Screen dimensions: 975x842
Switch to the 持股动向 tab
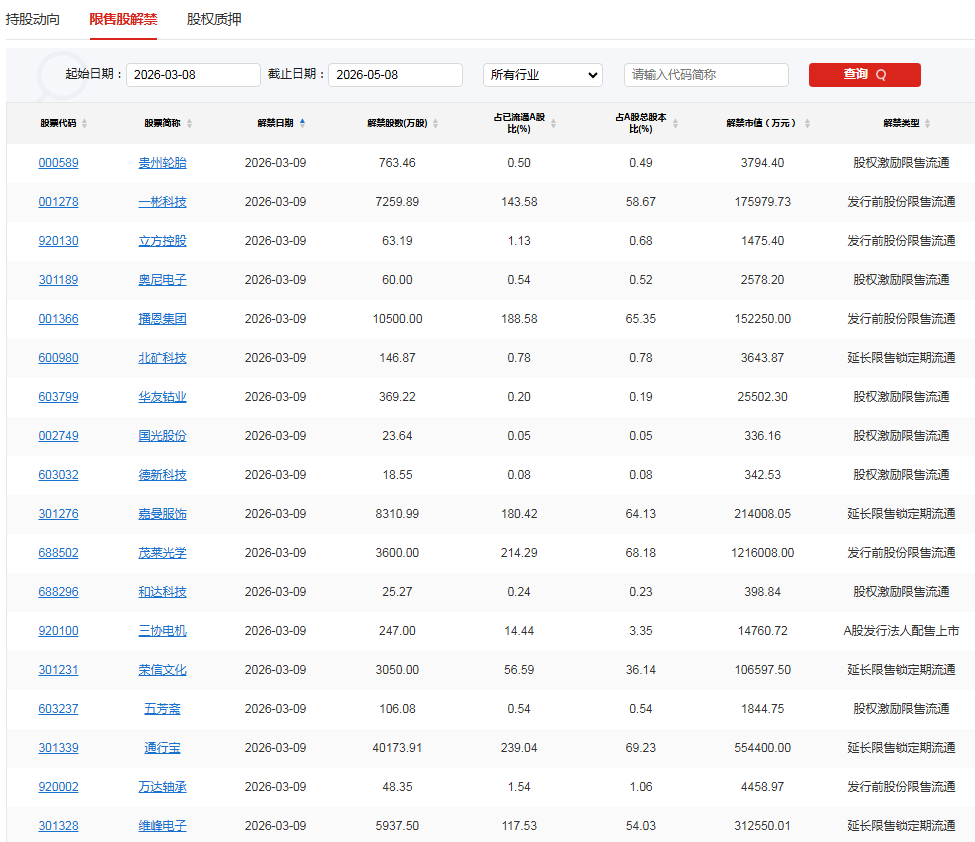[33, 19]
